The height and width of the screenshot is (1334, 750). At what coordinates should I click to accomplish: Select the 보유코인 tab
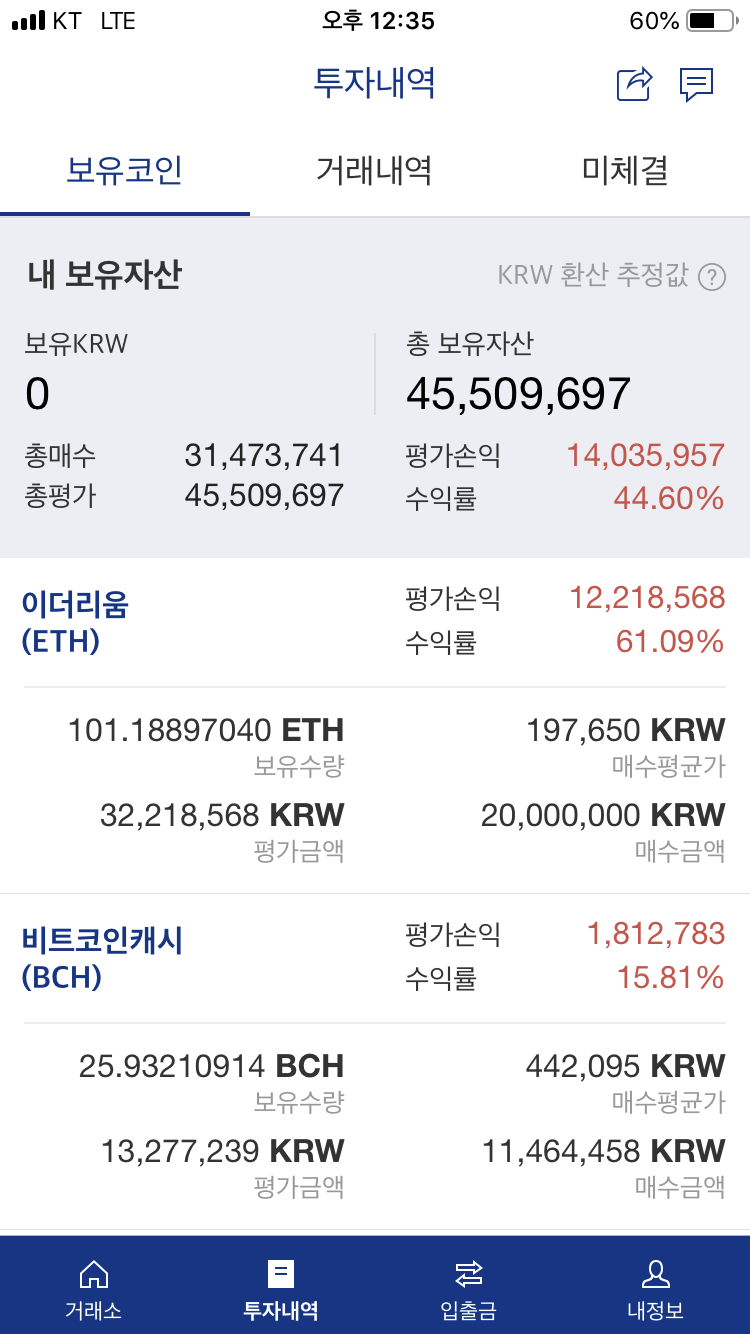click(x=124, y=171)
